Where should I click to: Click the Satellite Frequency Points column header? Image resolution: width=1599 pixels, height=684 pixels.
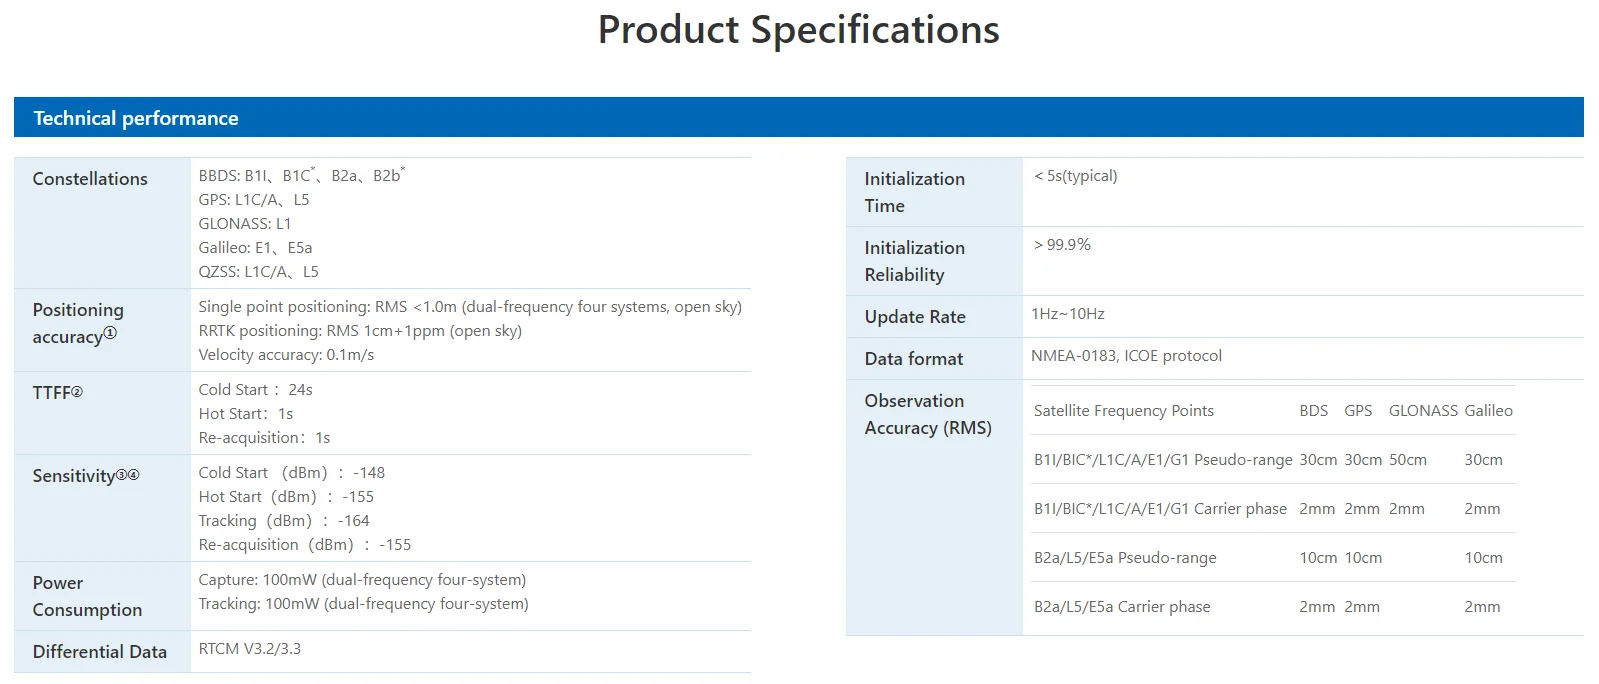click(1123, 411)
